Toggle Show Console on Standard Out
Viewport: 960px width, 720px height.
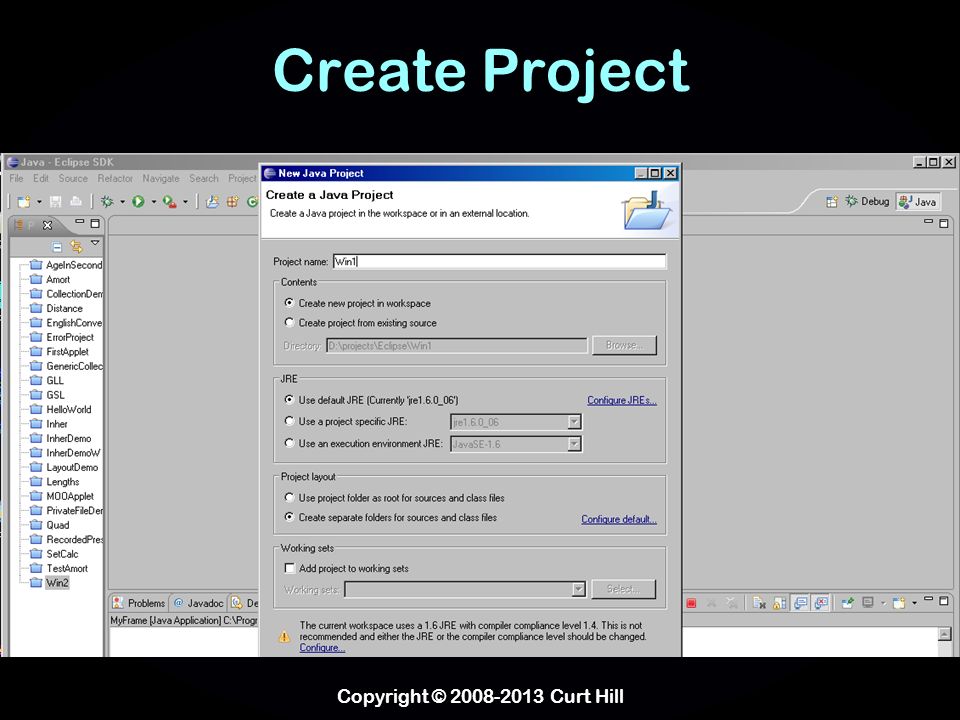coord(800,603)
